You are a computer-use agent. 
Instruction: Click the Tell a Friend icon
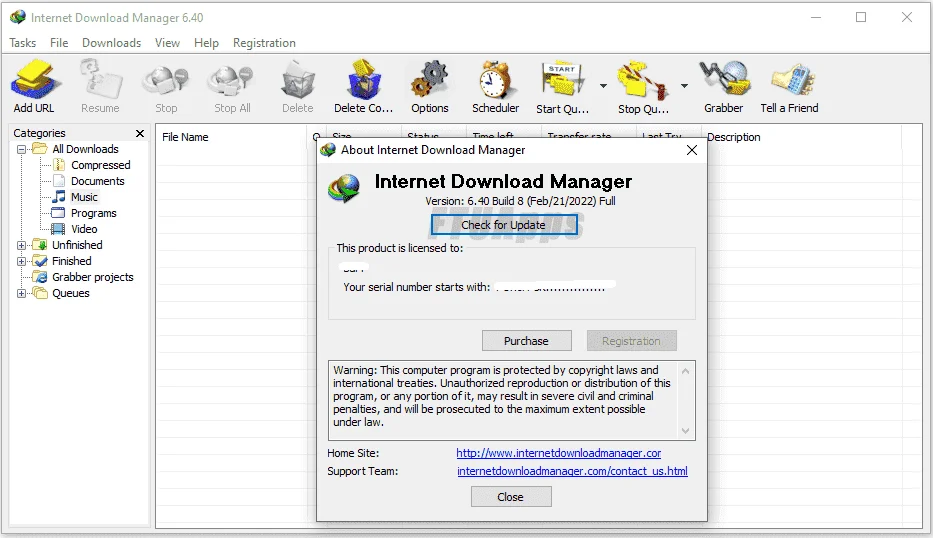tap(792, 80)
